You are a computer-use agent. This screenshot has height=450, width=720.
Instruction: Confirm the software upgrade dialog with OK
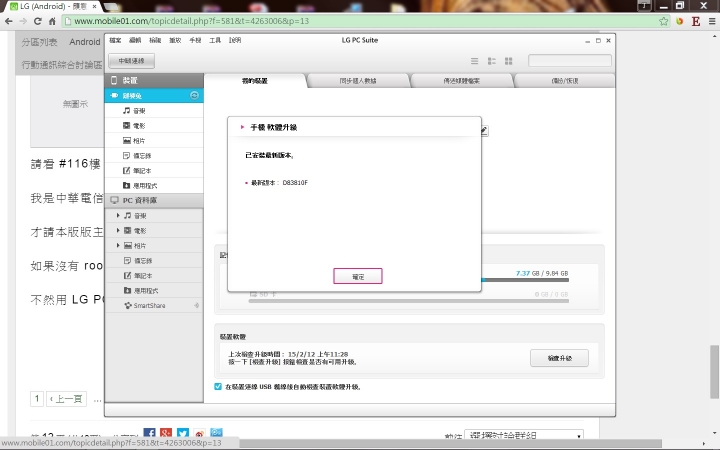tap(358, 276)
